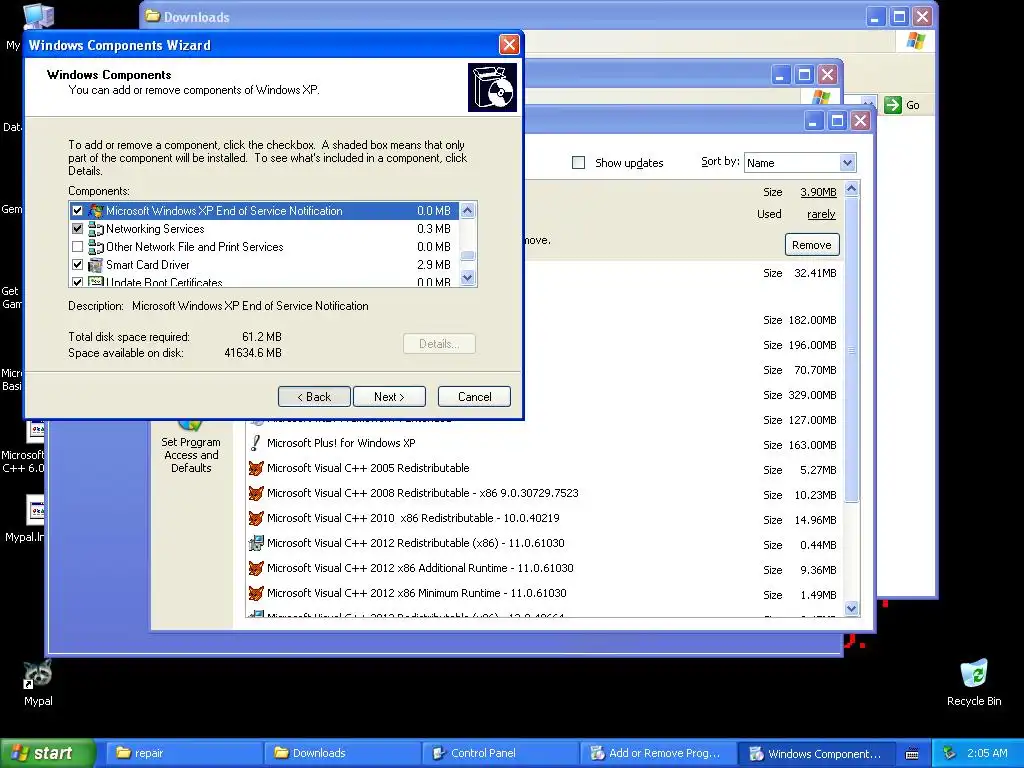Enable the Show updates checkbox
This screenshot has height=768, width=1024.
pyautogui.click(x=579, y=163)
